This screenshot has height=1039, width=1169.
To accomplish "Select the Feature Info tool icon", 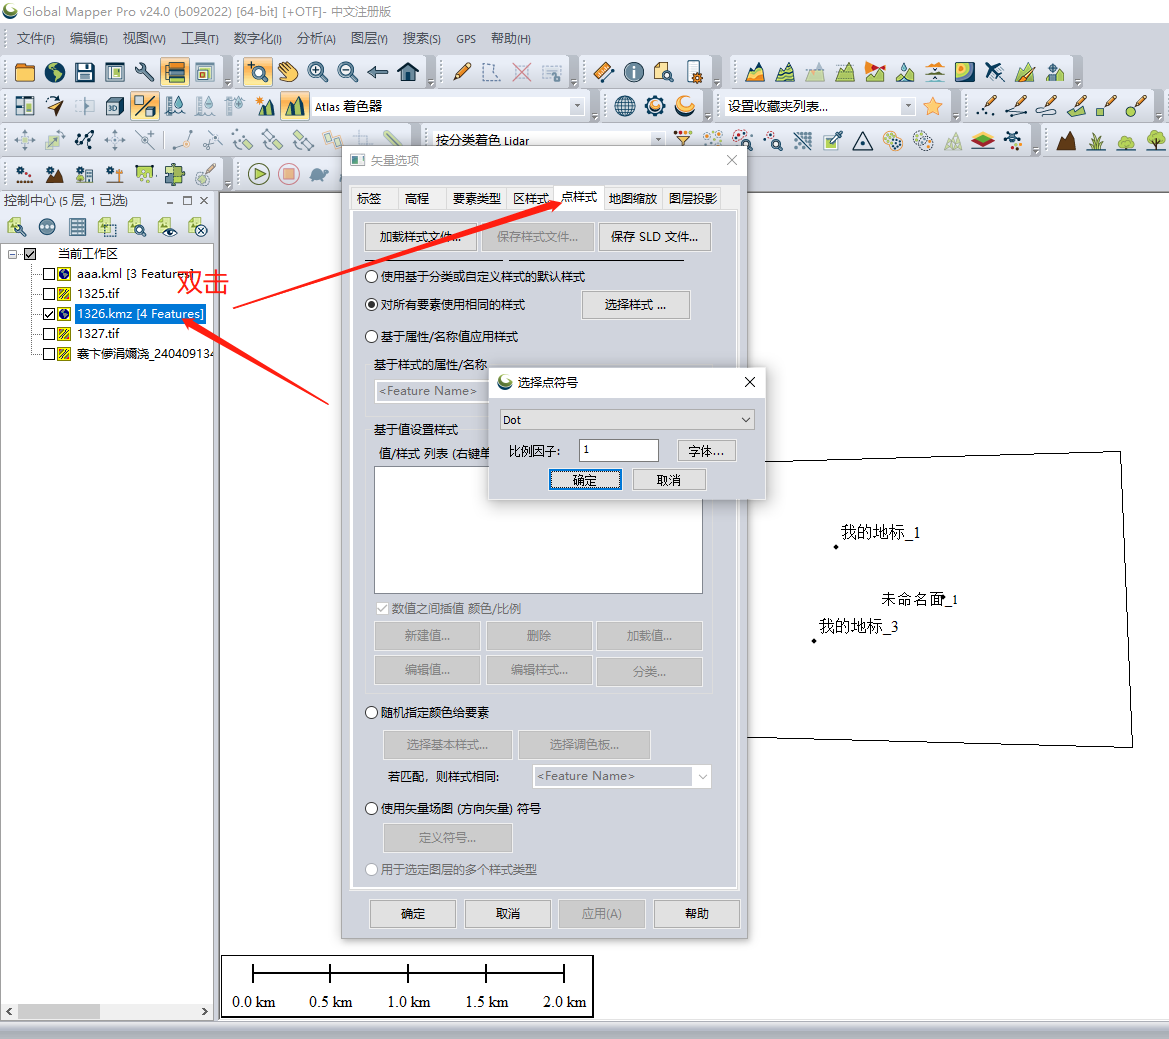I will [x=633, y=72].
